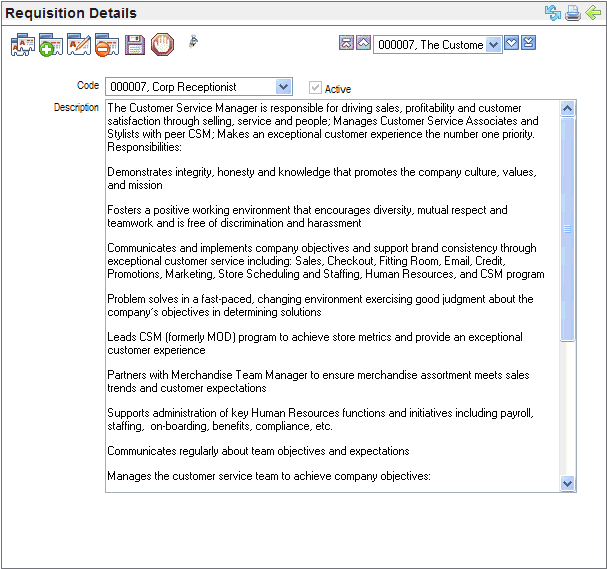Viewport: 607px width, 569px height.
Task: Delete the current requisition record
Action: coord(107,45)
